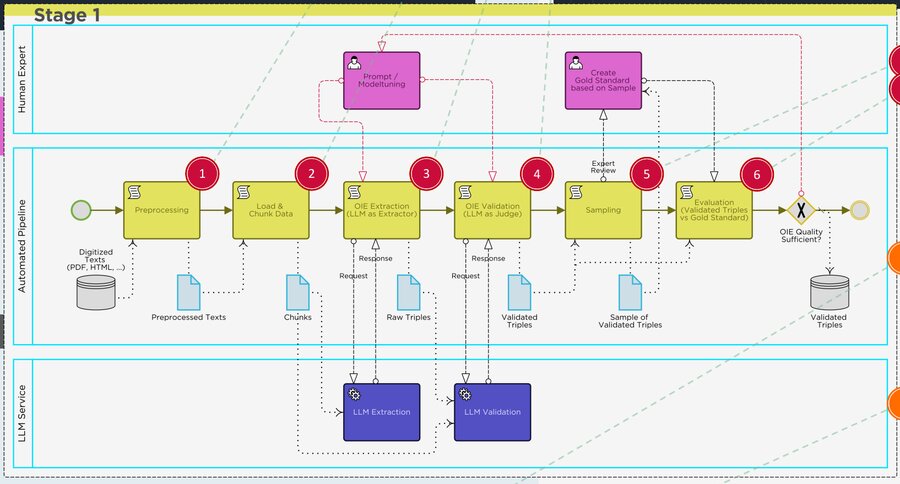900x484 pixels.
Task: Select the script icon in Load & Chunk Data
Action: [243, 192]
